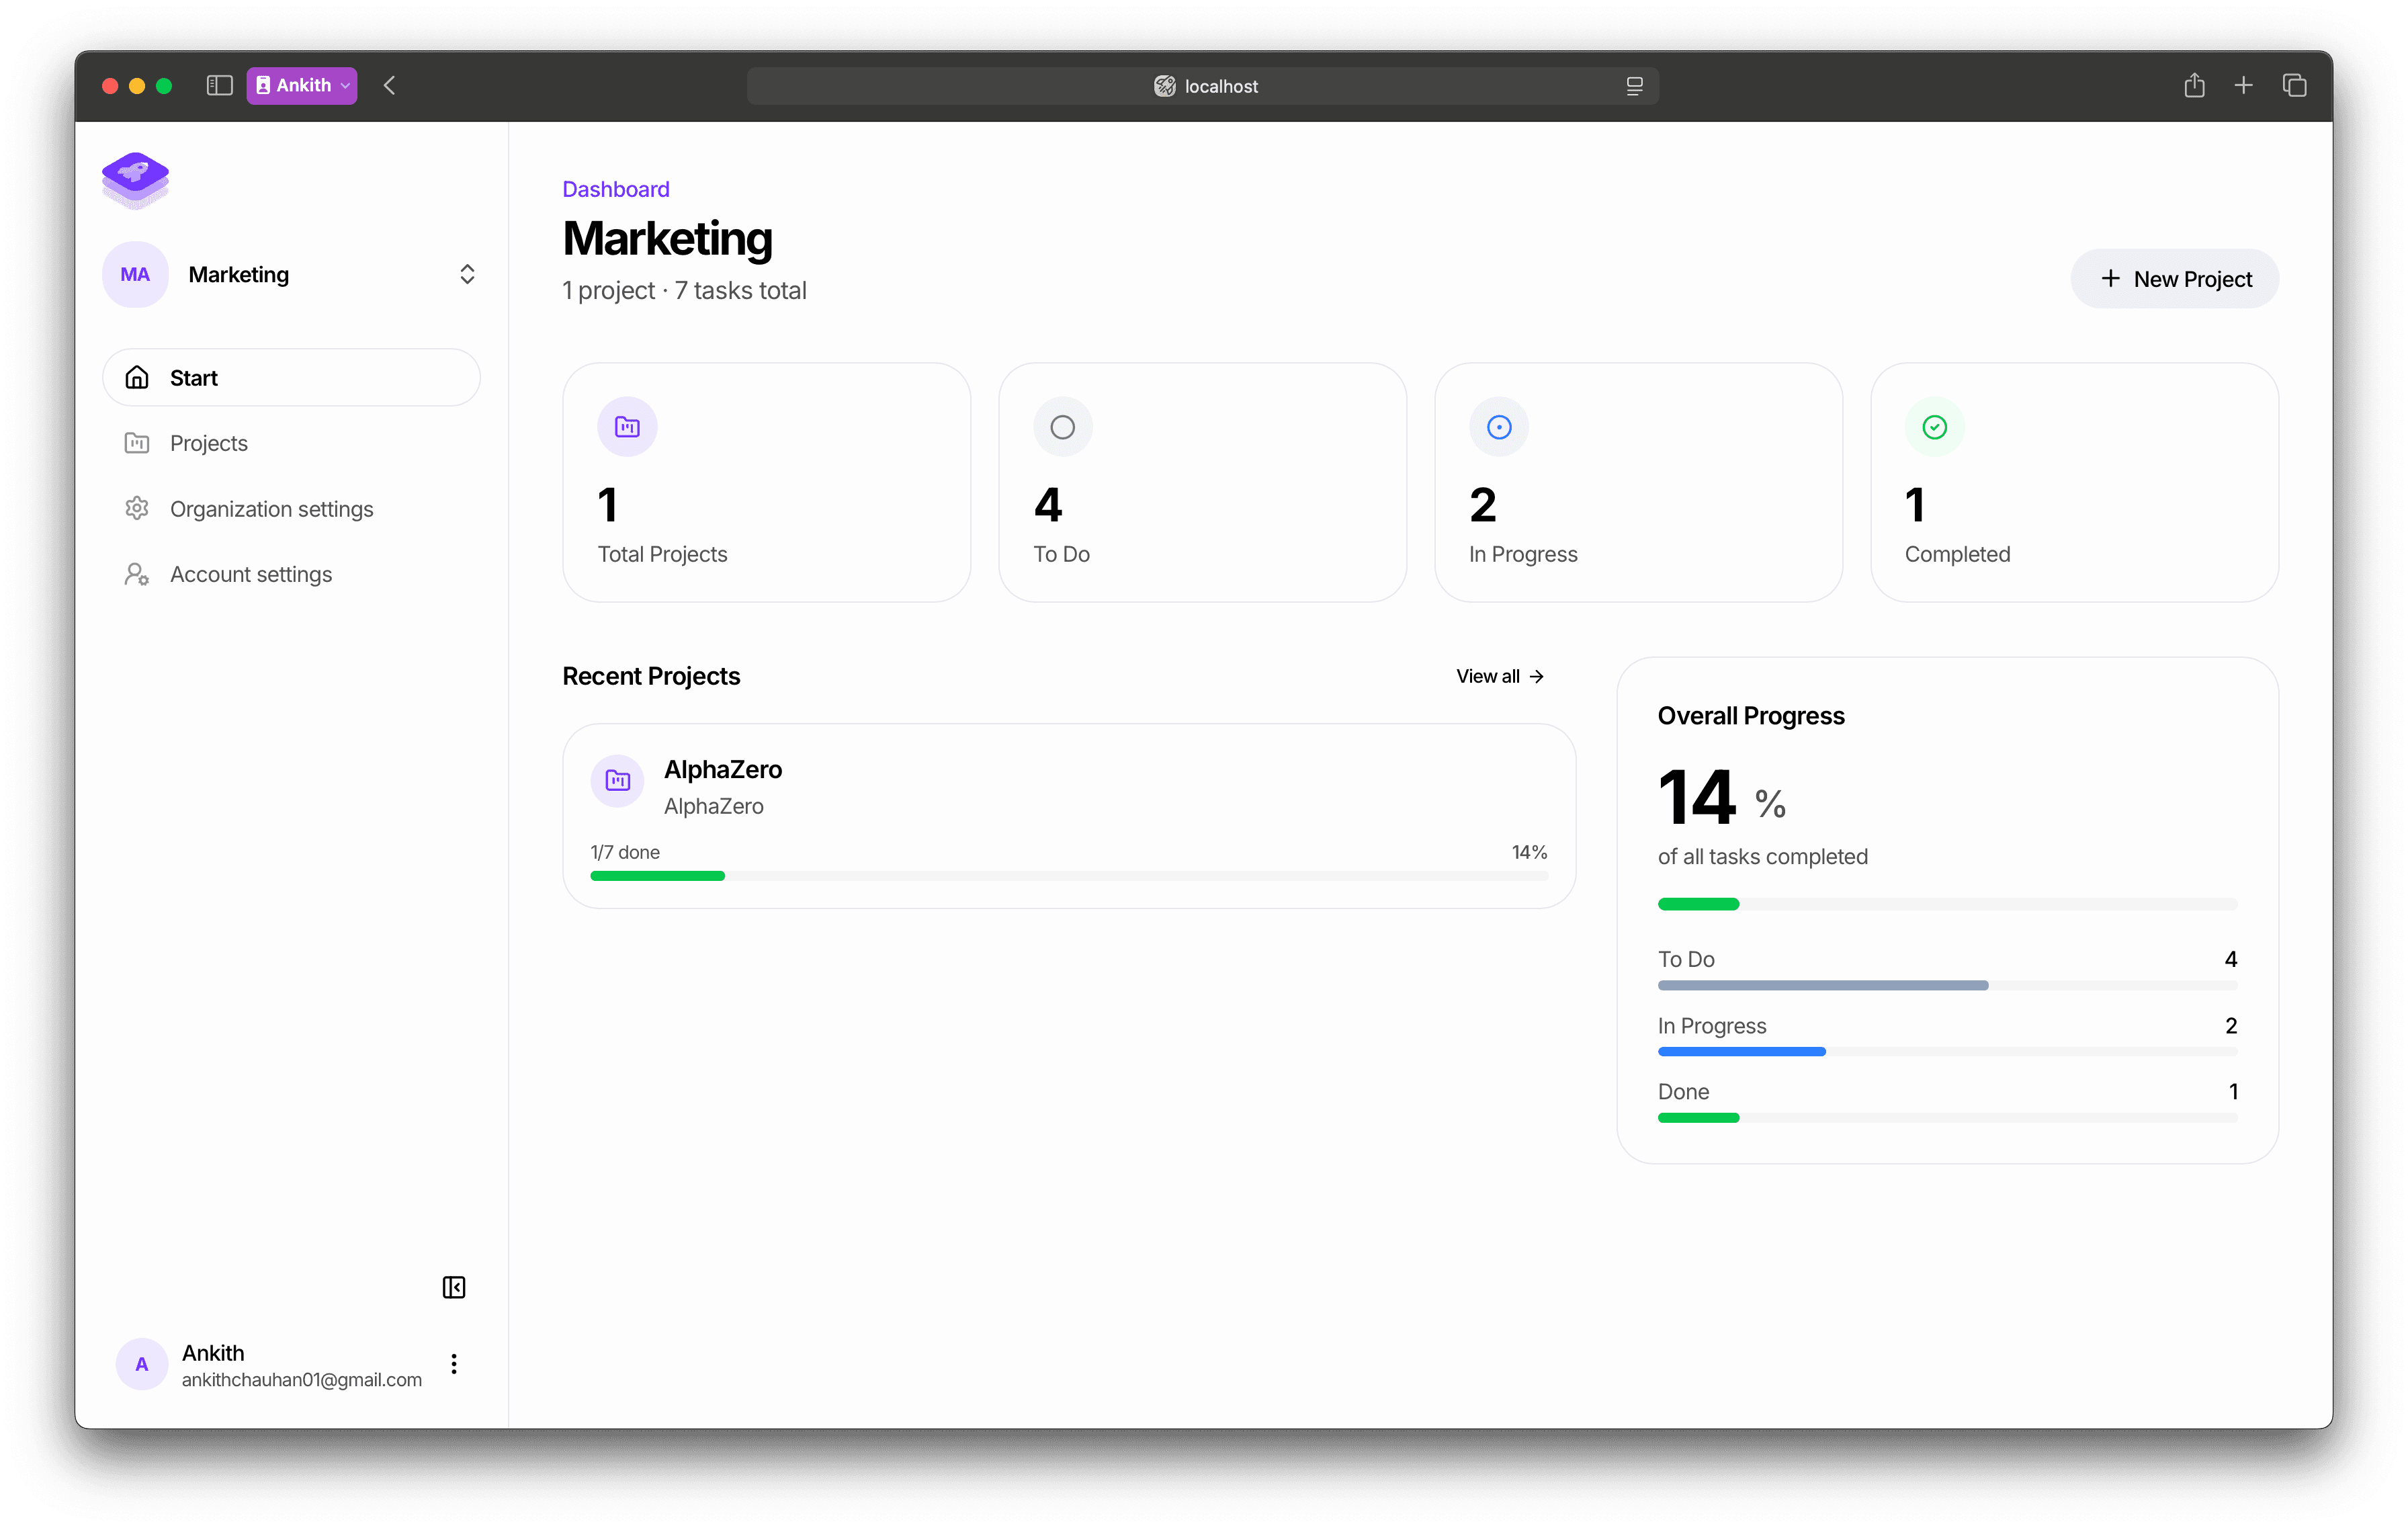Open a new browser tab

click(2243, 86)
